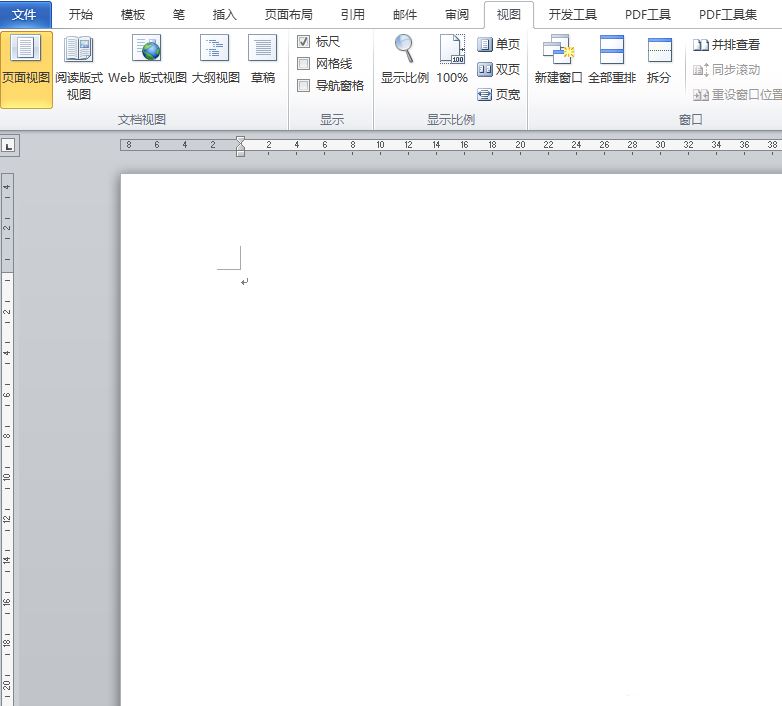This screenshot has height=706, width=782.
Task: Click the 单页 (One Page) button
Action: [x=499, y=45]
